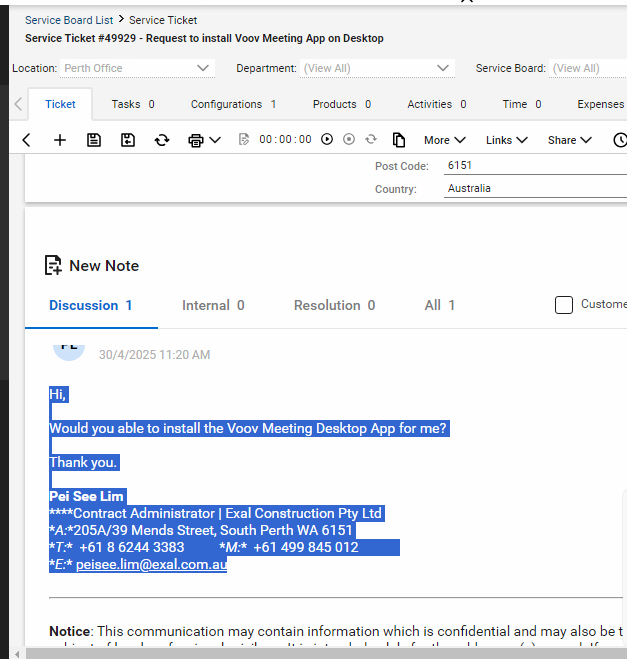
Task: Click the printer icon
Action: (195, 140)
